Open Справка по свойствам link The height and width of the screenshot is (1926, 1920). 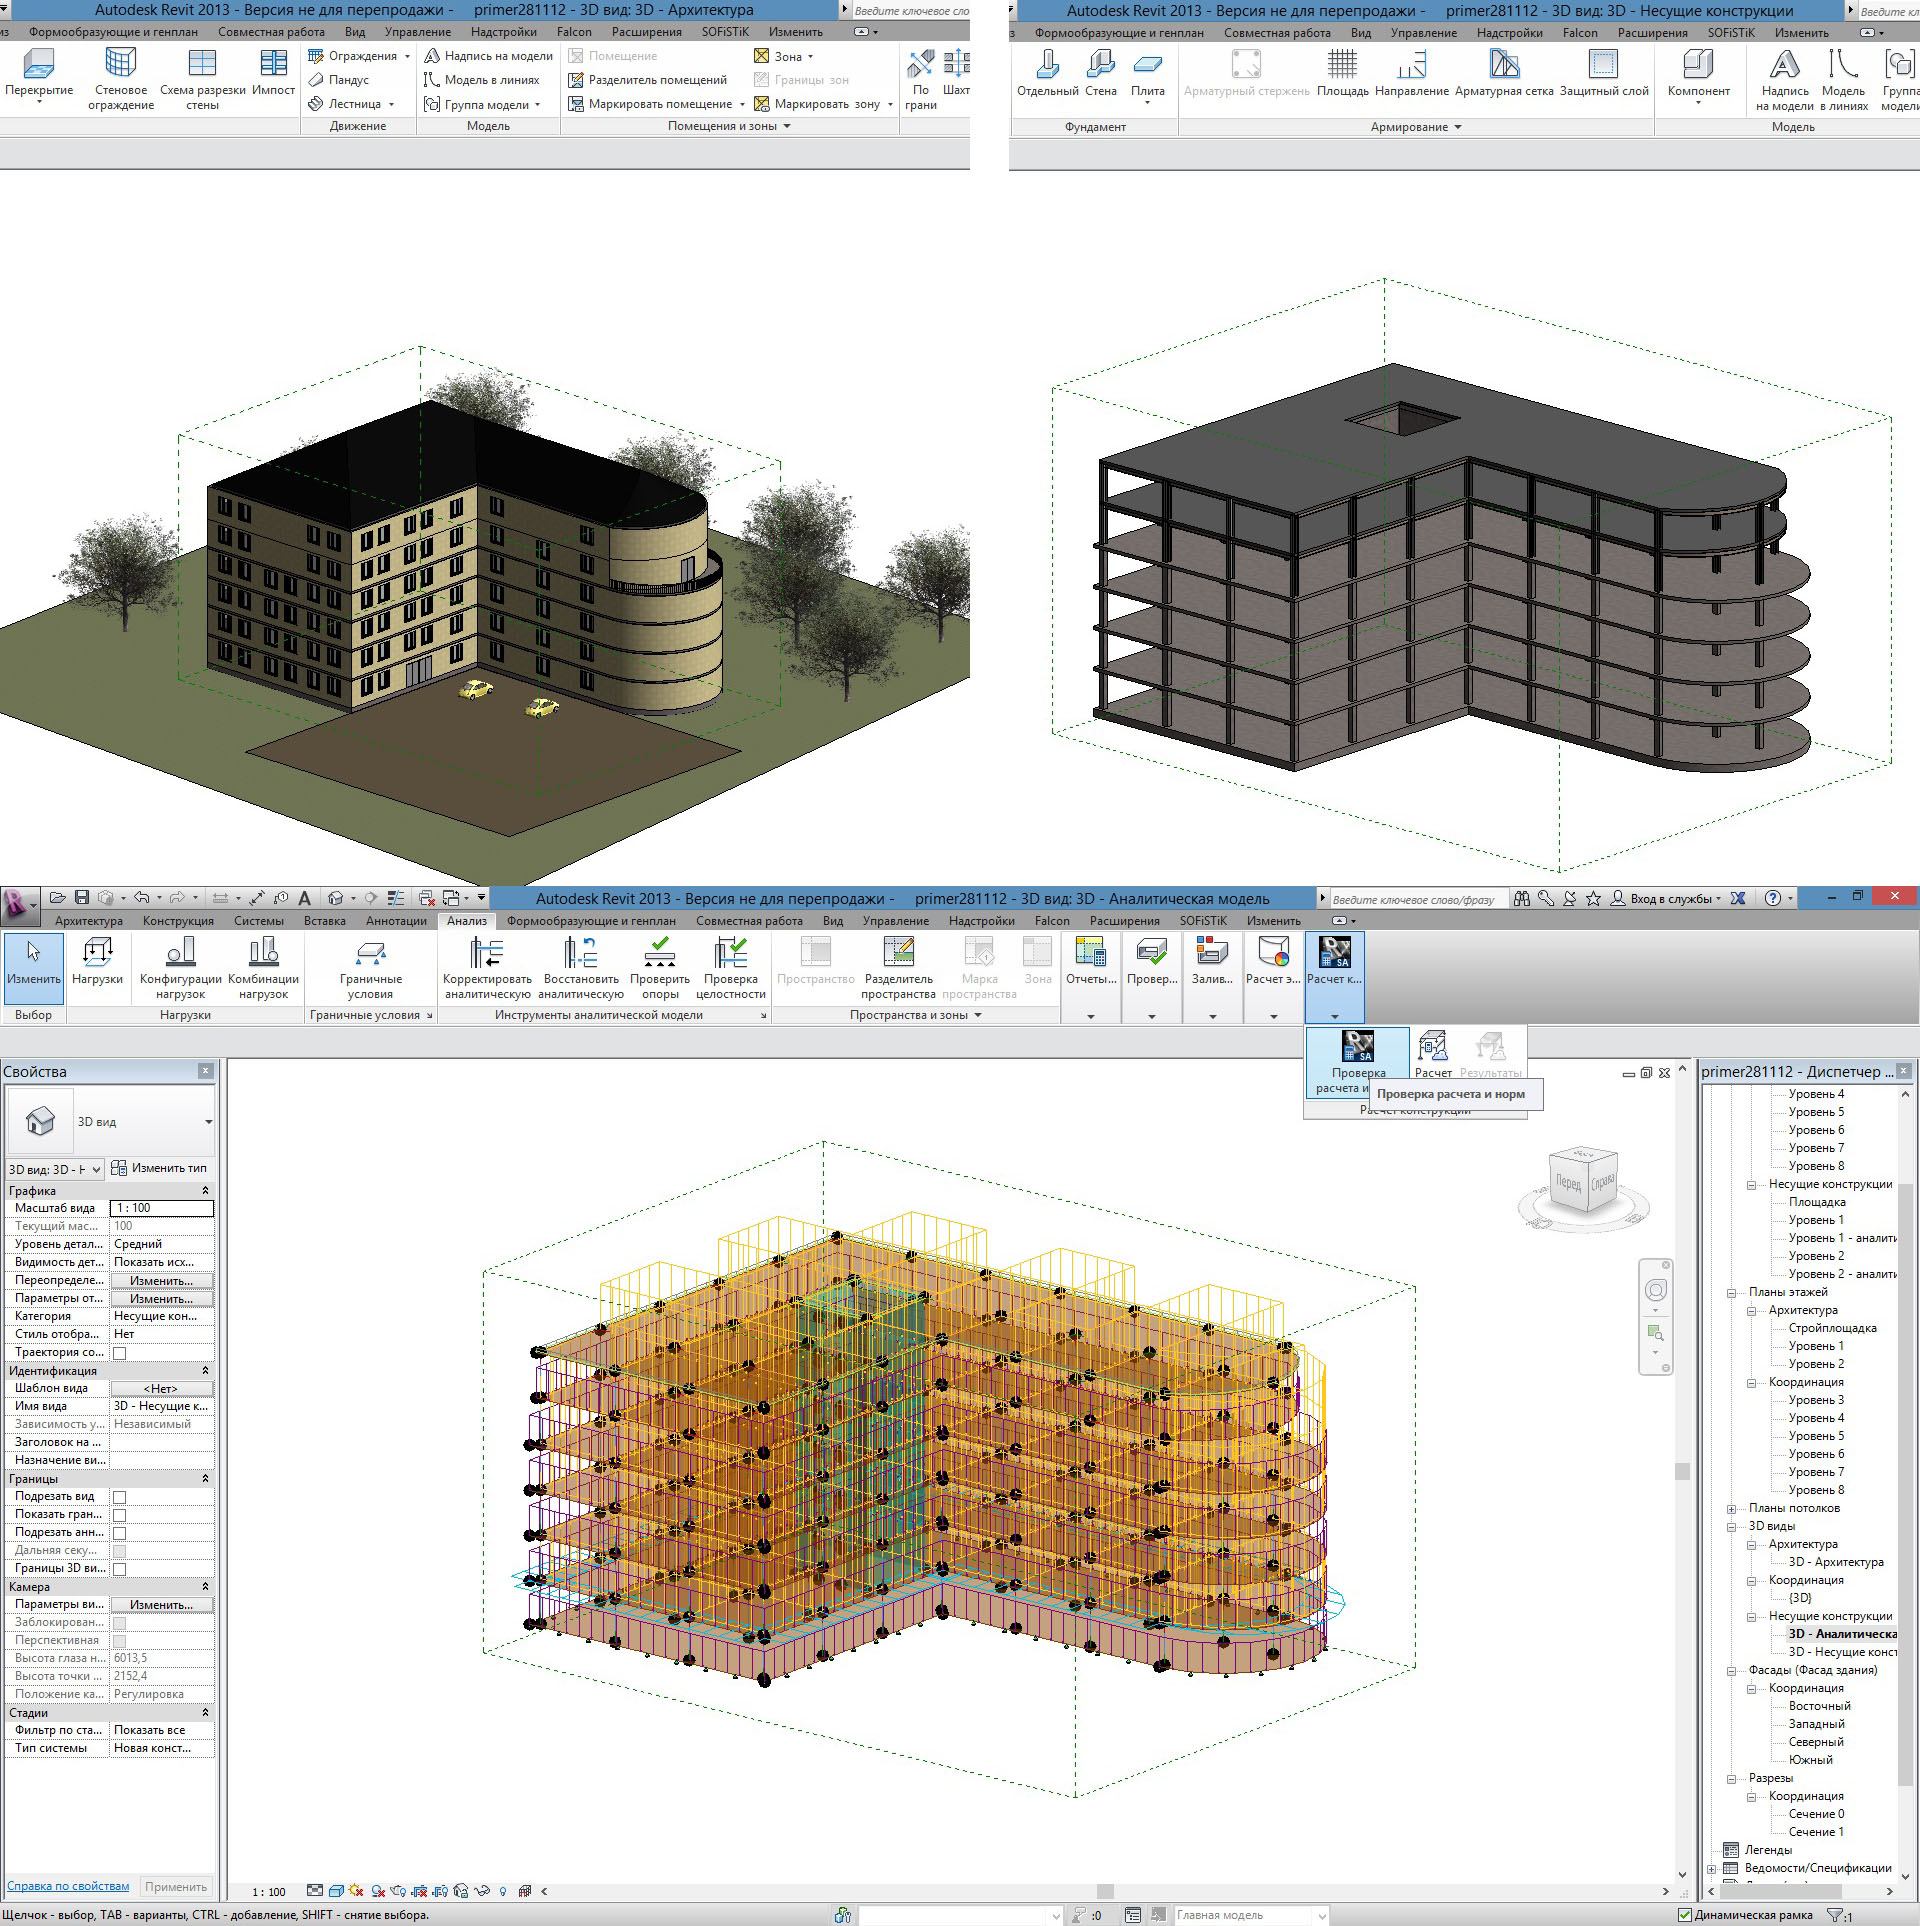click(x=68, y=1886)
